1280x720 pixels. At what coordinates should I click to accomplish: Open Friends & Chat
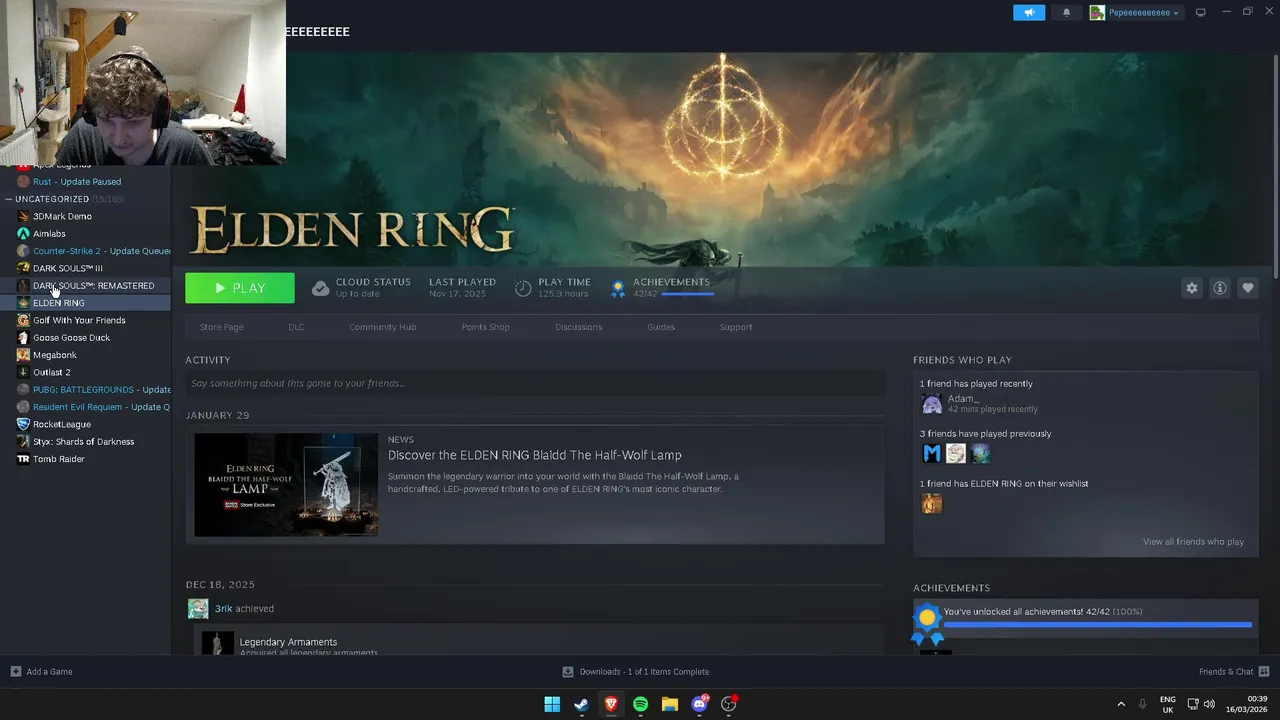click(x=1234, y=672)
